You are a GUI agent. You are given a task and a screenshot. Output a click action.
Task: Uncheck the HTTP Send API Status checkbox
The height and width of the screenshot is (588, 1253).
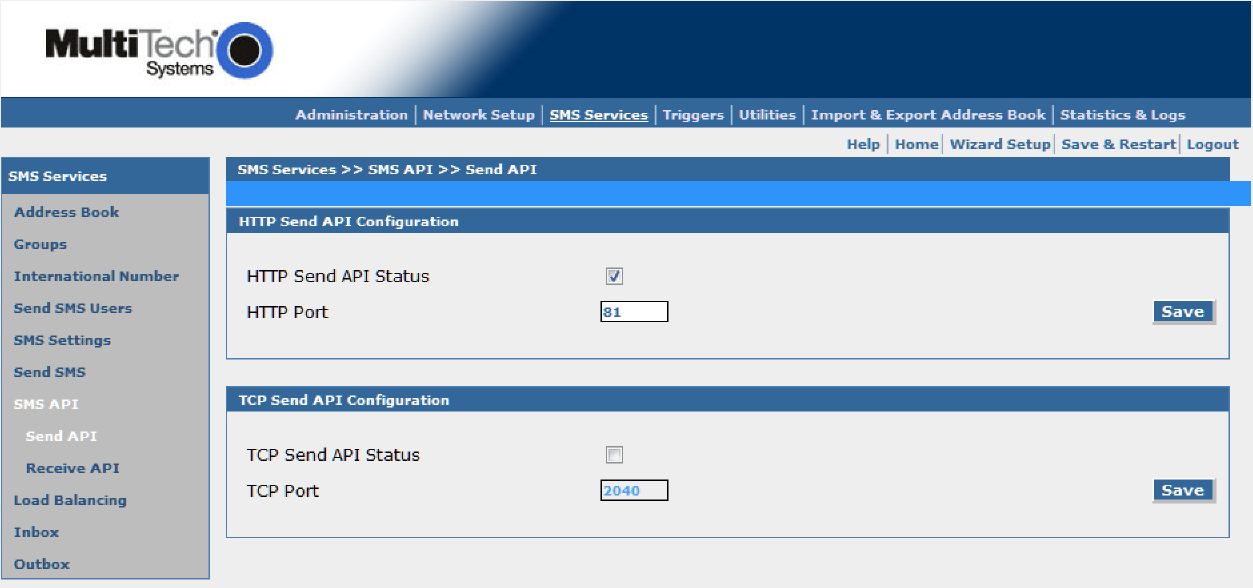click(x=614, y=277)
